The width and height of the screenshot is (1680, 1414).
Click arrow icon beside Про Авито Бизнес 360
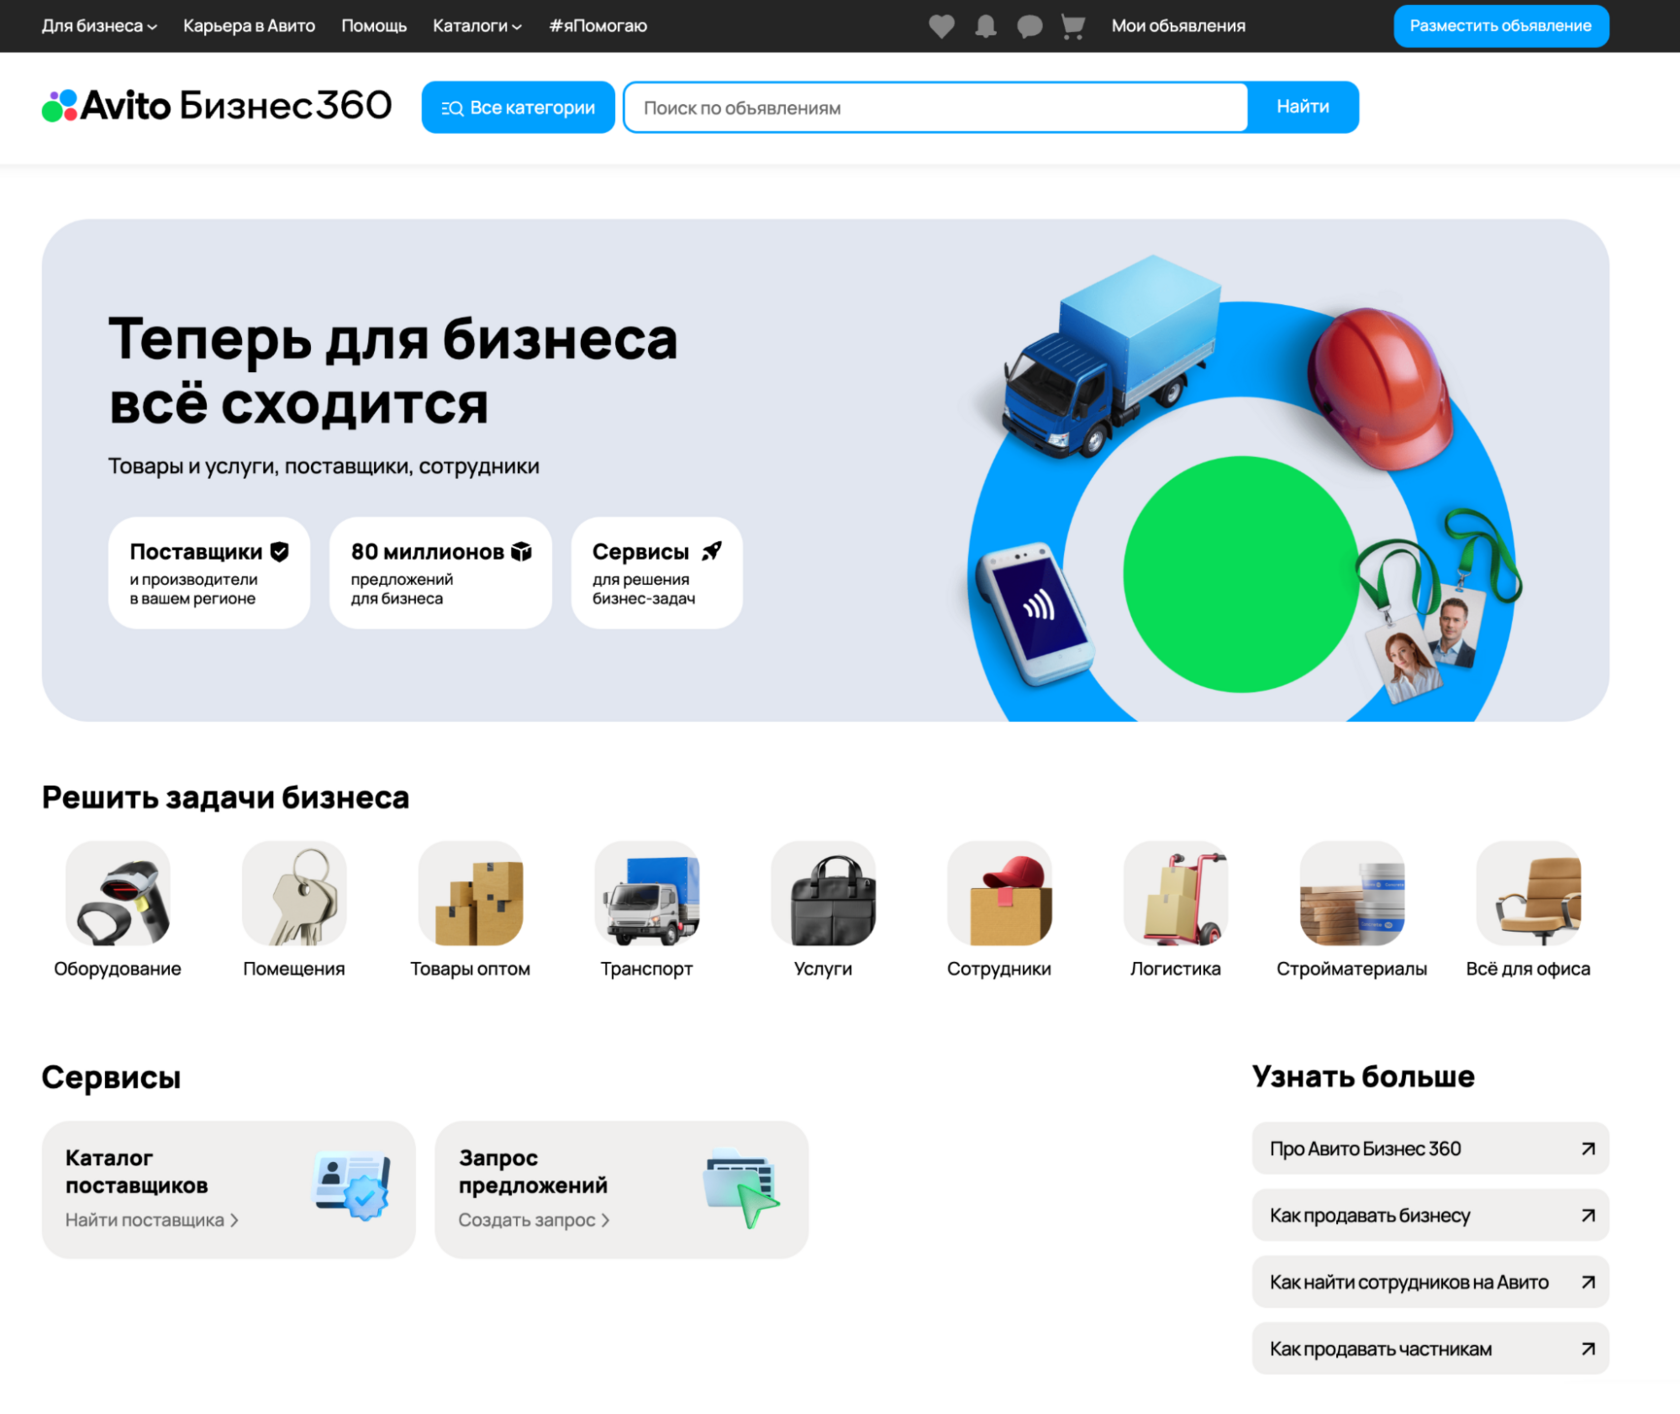pyautogui.click(x=1588, y=1149)
